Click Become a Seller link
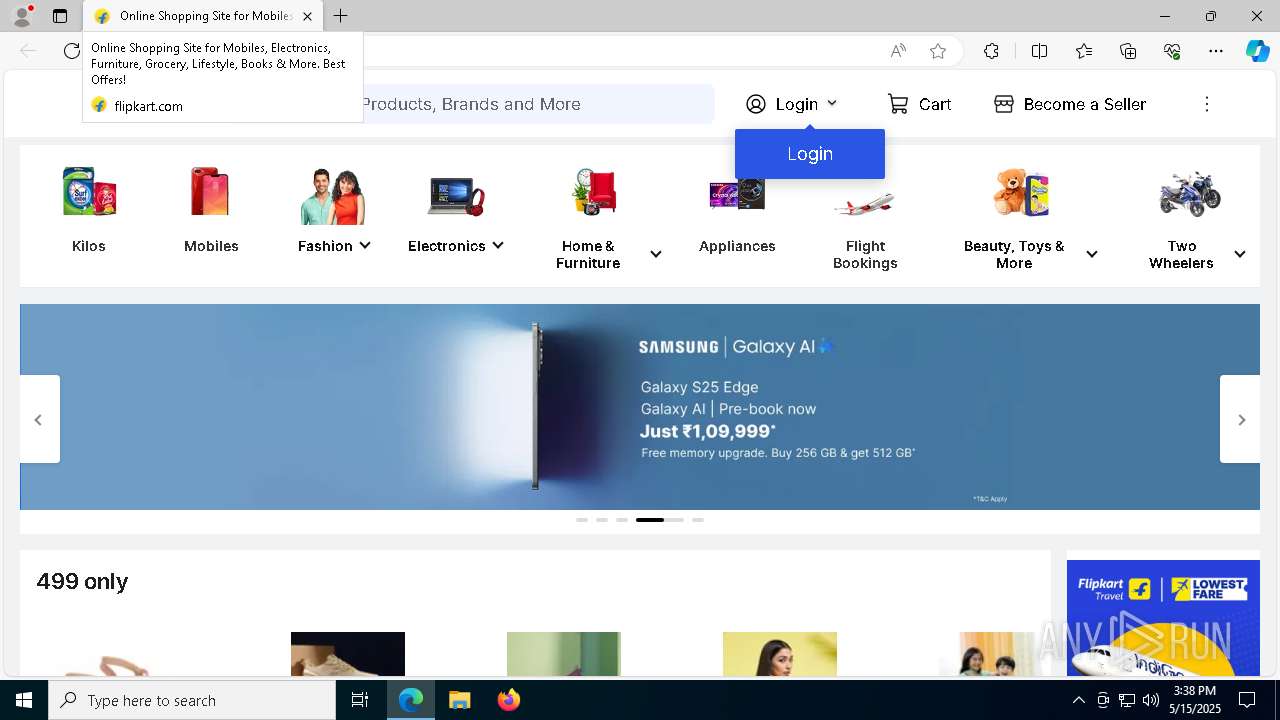Viewport: 1280px width, 720px height. click(1070, 104)
